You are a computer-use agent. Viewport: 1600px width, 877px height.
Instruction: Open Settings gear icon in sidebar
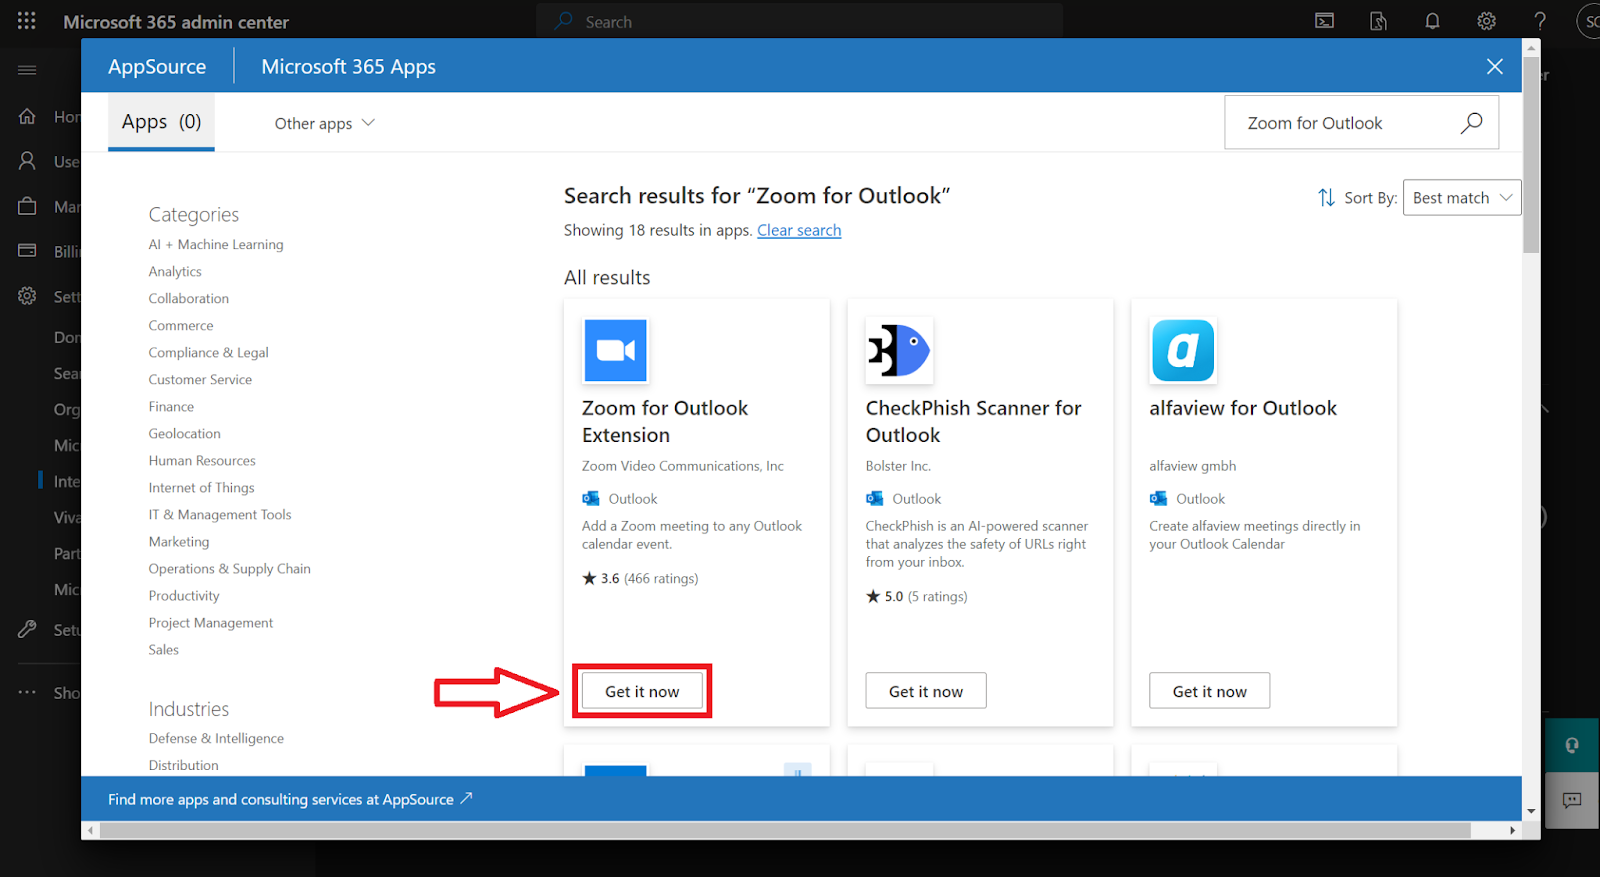(27, 296)
